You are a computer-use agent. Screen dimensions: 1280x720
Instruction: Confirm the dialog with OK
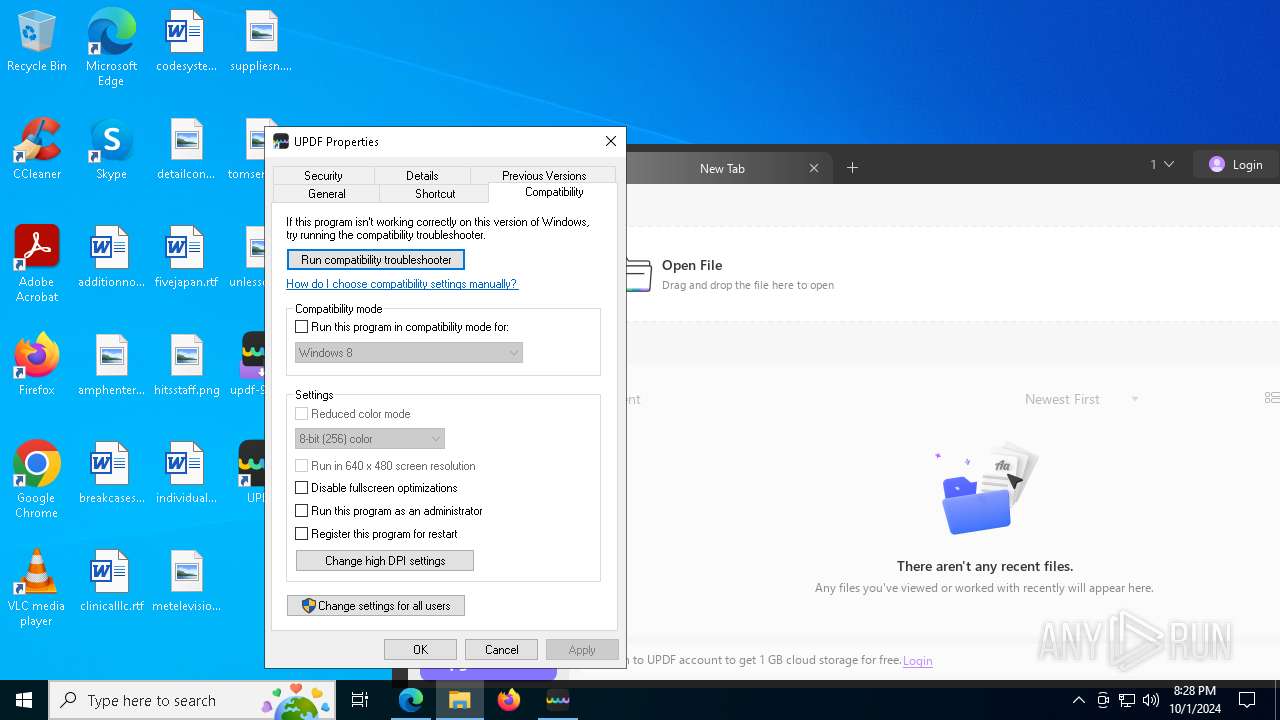[x=420, y=650]
